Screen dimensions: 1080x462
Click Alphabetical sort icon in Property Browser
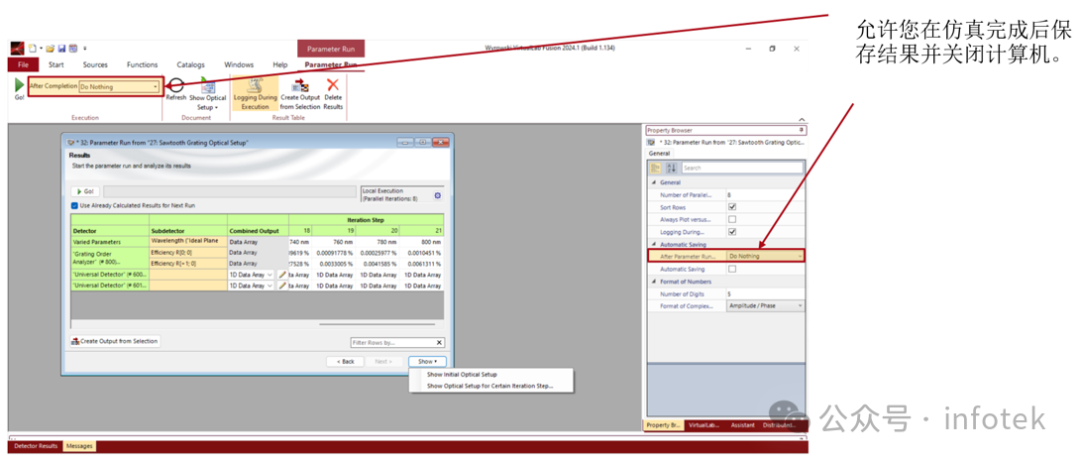click(672, 168)
